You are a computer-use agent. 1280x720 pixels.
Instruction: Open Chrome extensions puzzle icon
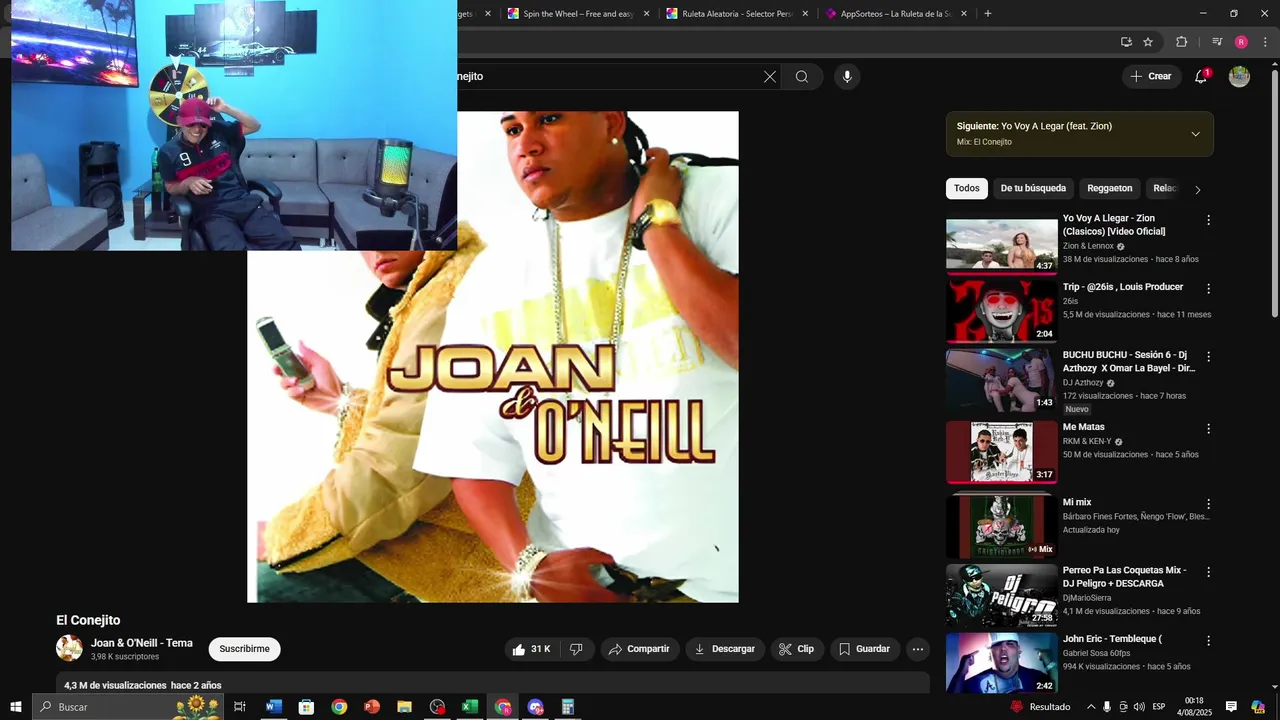tap(1181, 42)
